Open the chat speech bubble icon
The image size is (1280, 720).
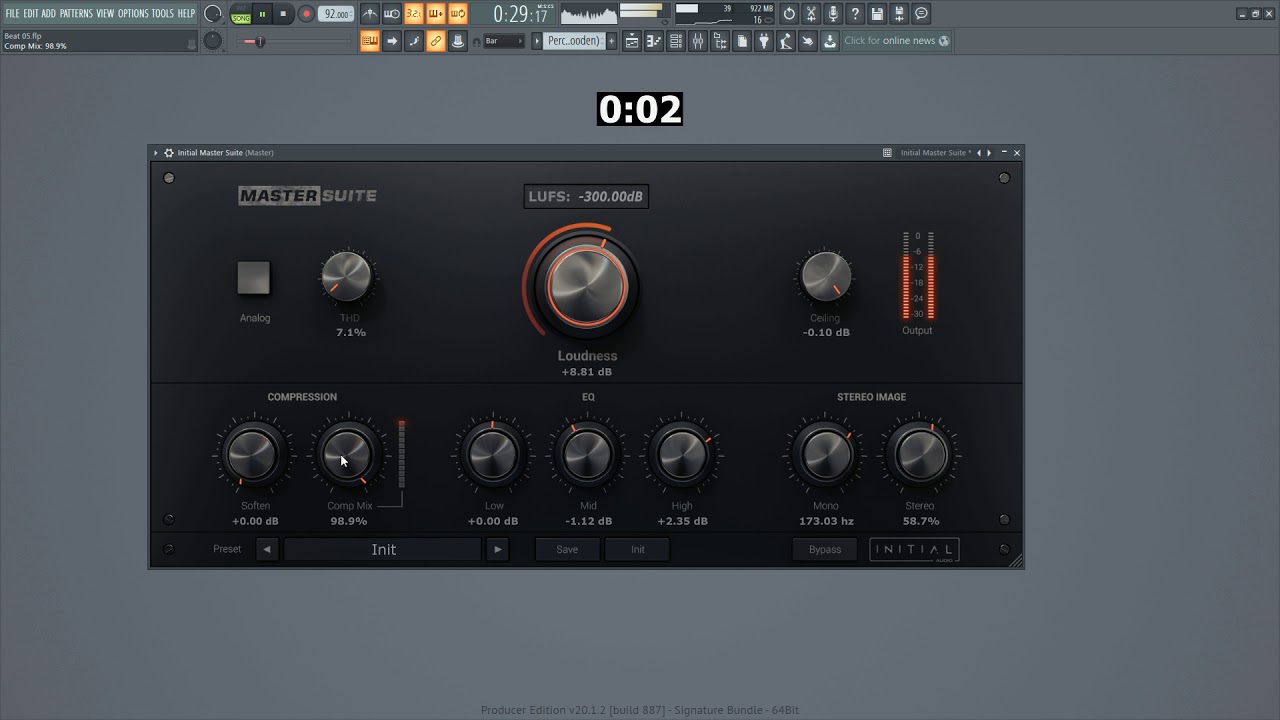(921, 14)
